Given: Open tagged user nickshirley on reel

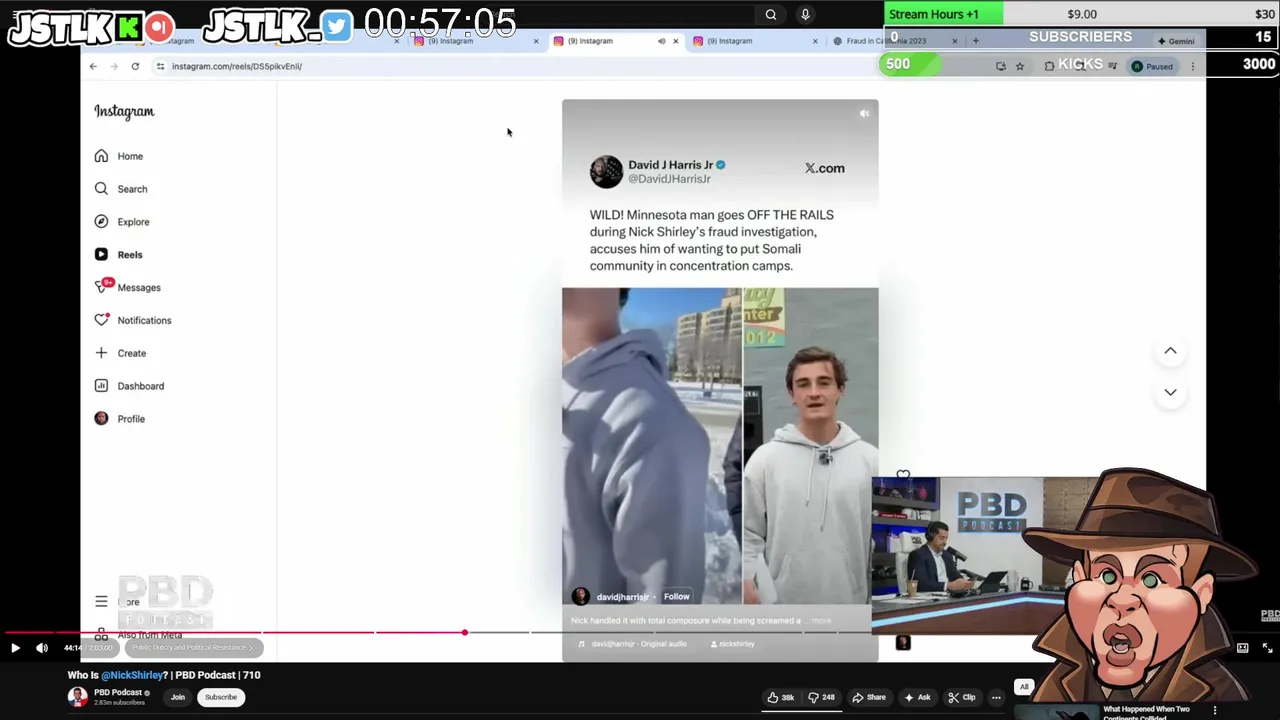Looking at the screenshot, I should (733, 644).
